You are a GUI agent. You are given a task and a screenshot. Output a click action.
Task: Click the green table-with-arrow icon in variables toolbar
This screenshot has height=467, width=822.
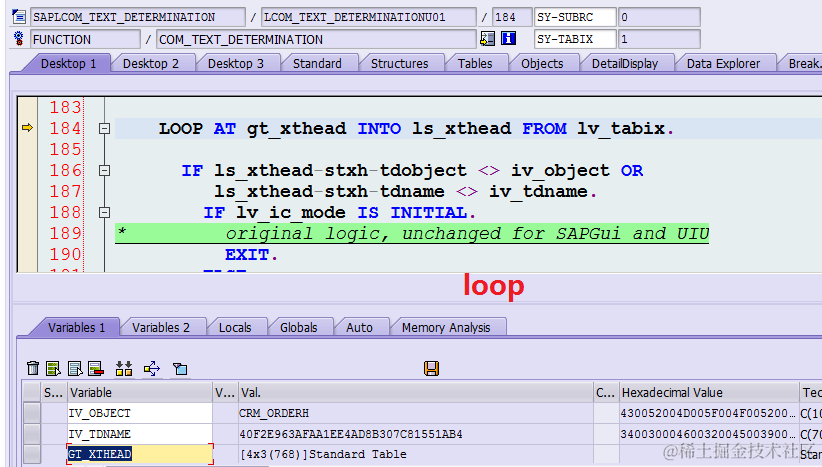(53, 368)
